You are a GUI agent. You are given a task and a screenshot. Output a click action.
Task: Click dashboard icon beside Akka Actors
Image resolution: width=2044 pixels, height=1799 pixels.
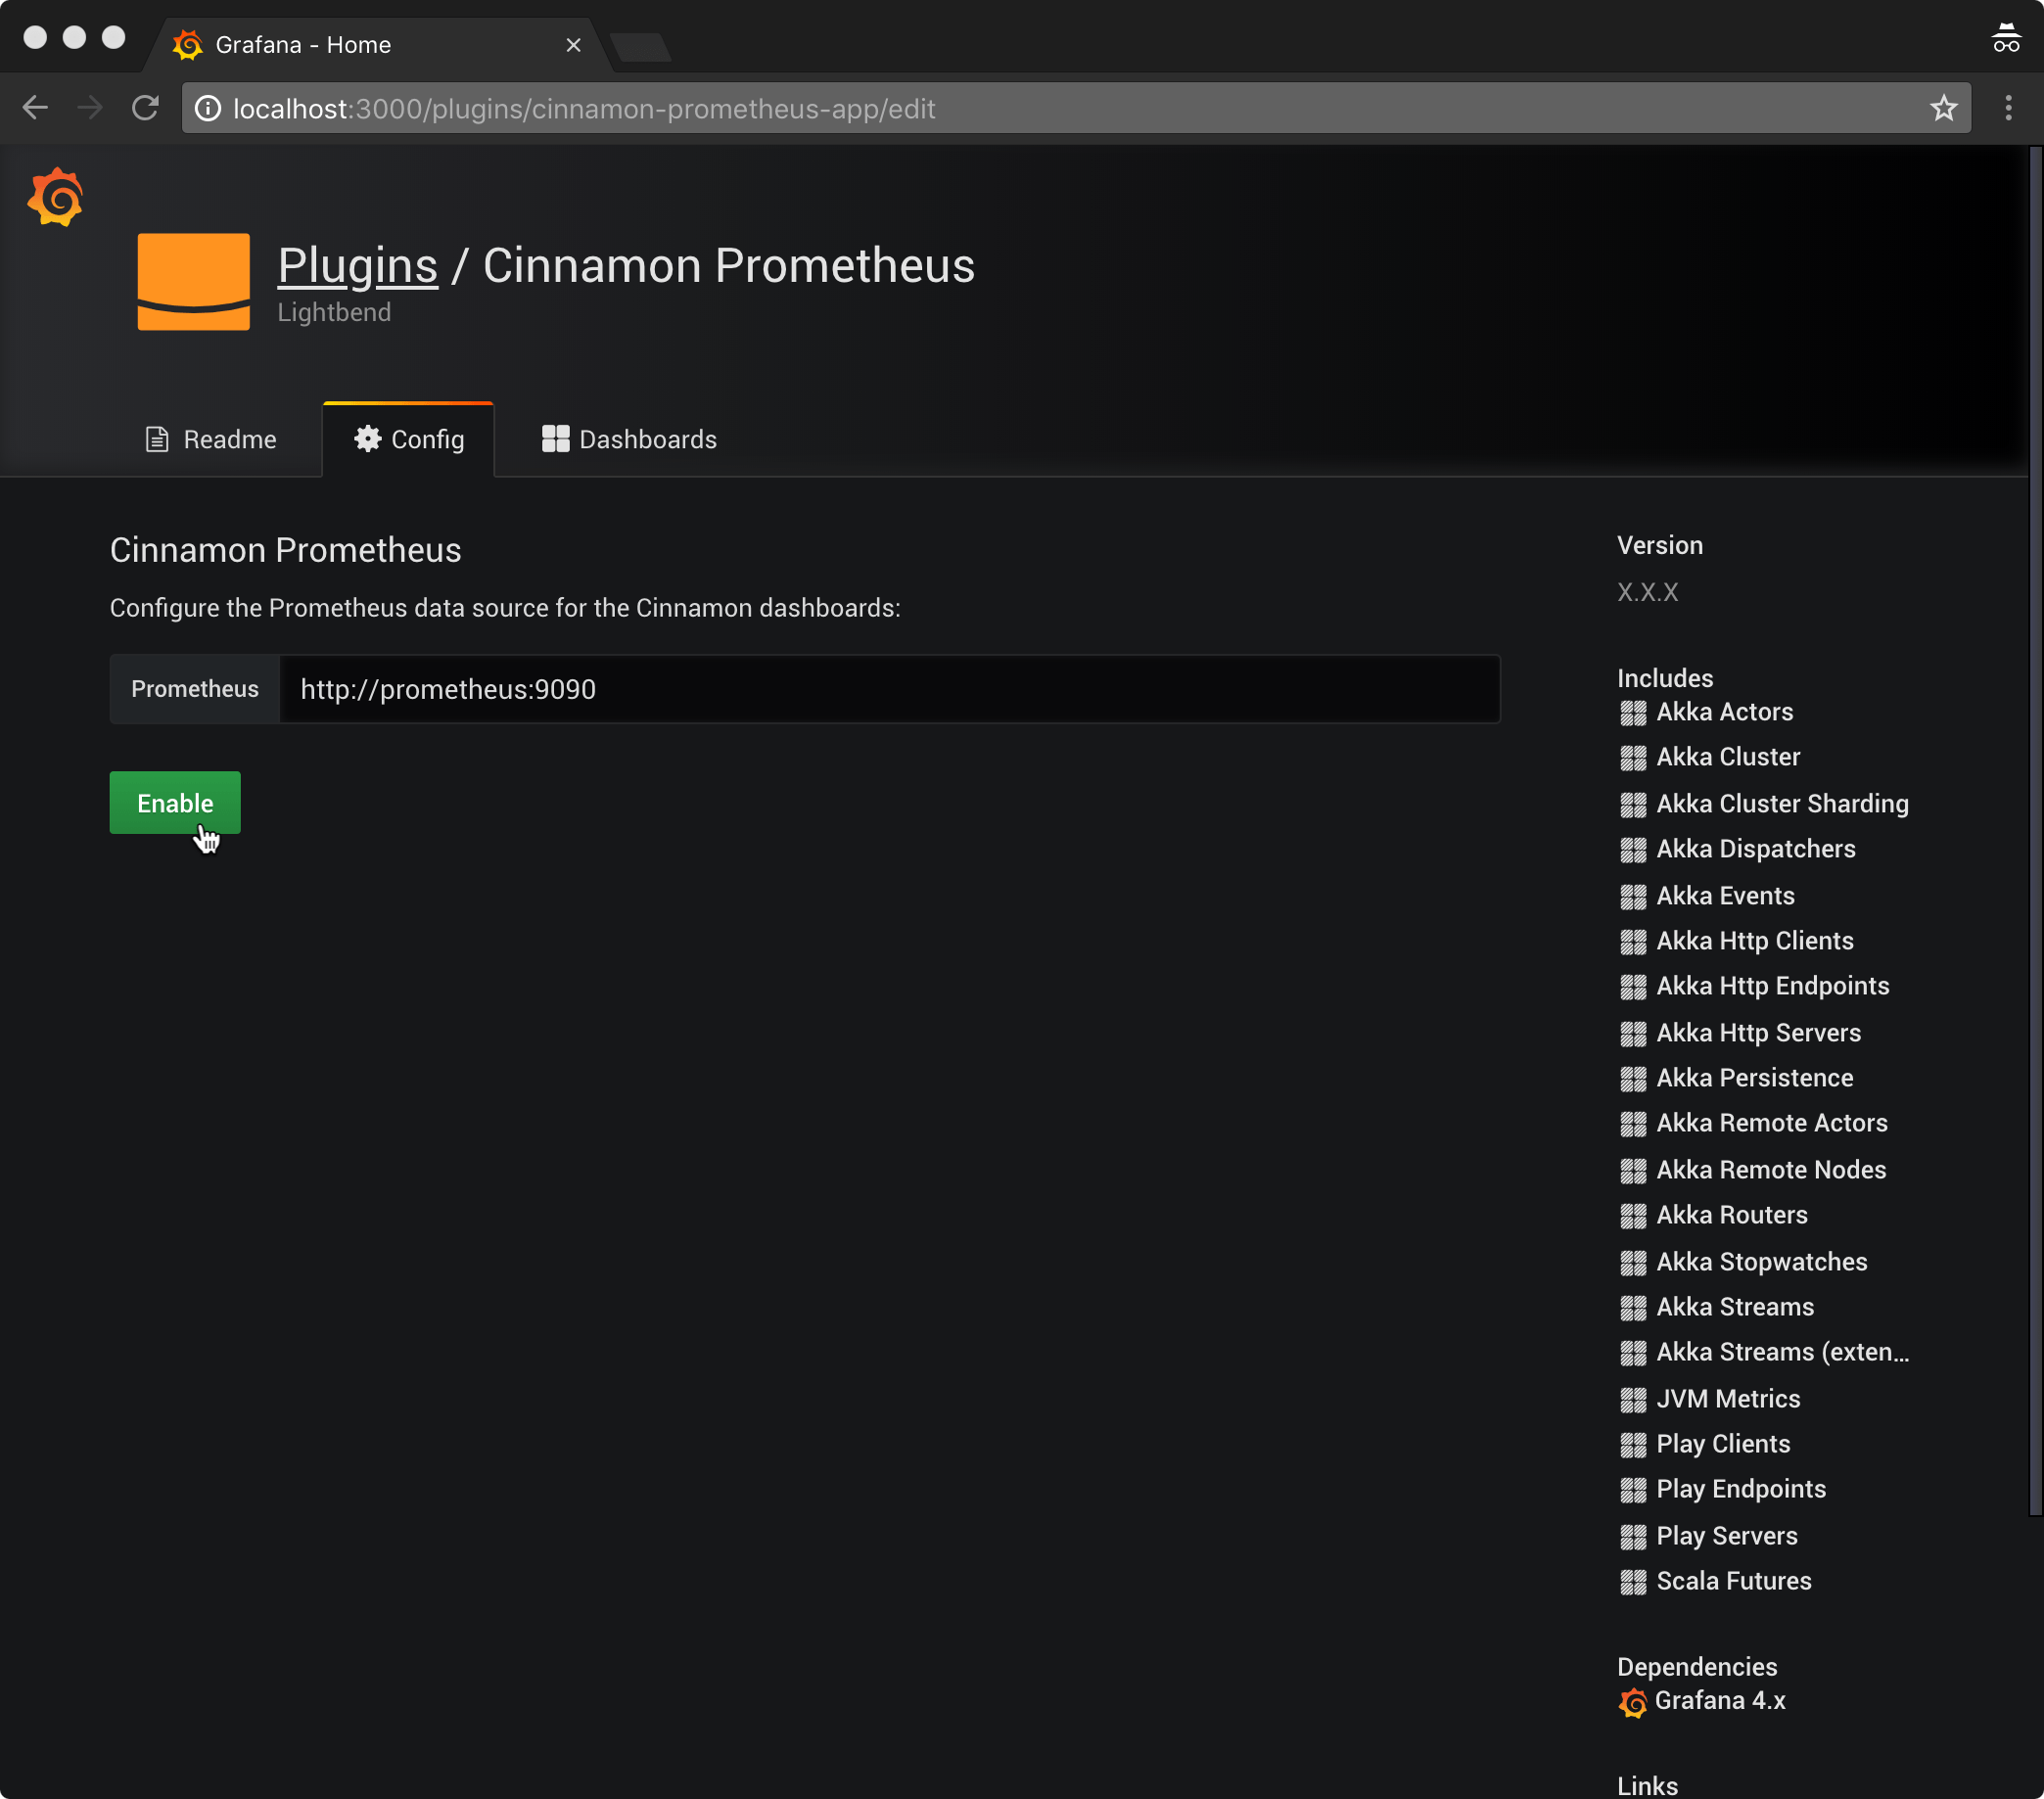coord(1632,713)
